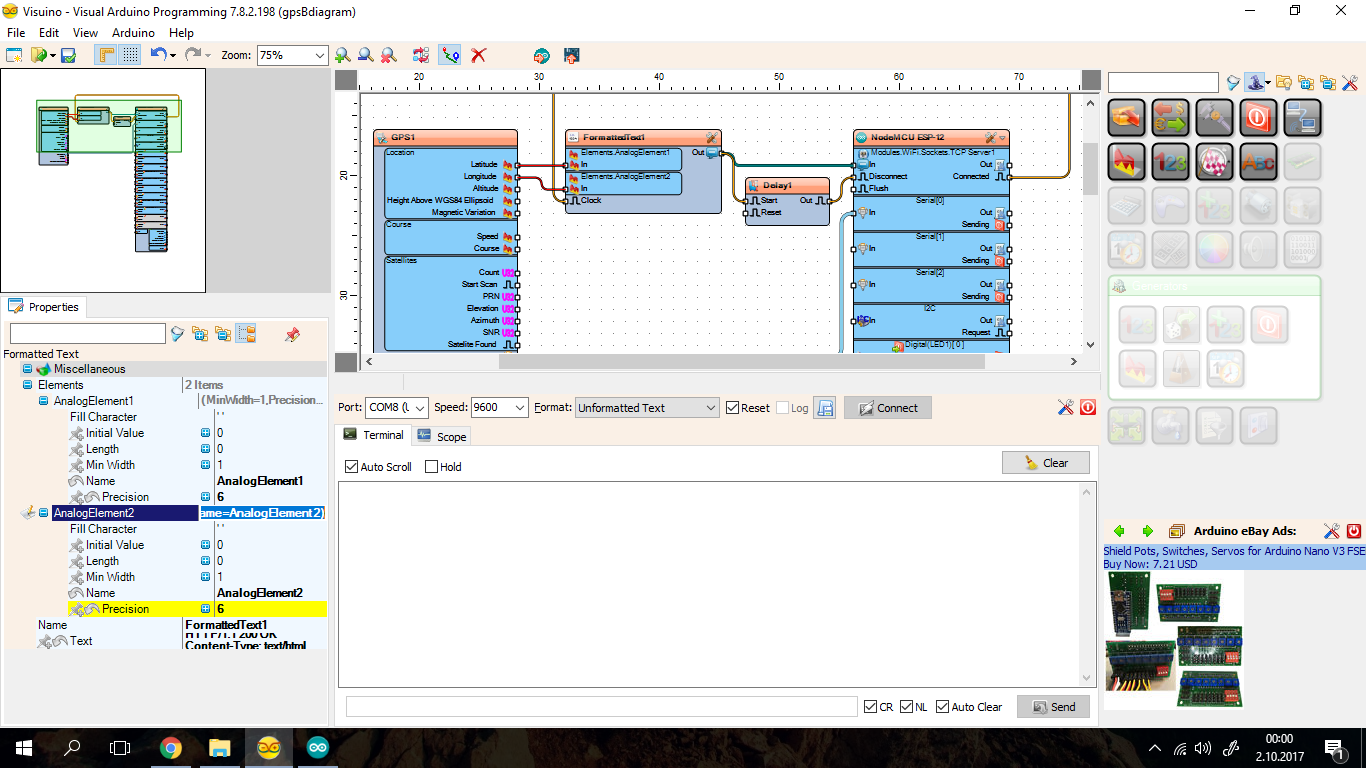Screen dimensions: 1366x768
Task: Toggle the grid display icon
Action: tap(130, 55)
